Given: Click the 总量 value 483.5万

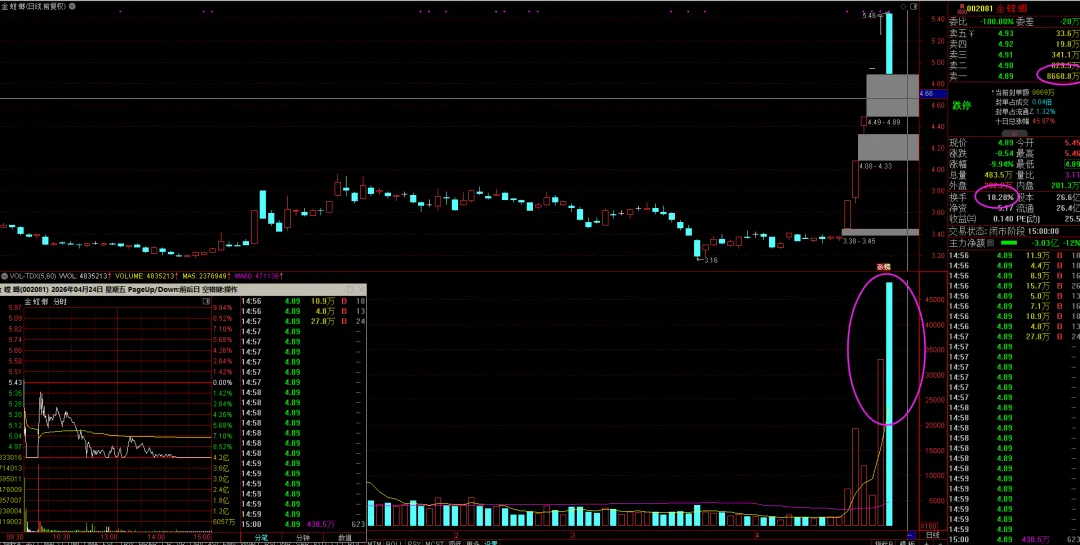Looking at the screenshot, I should pos(999,175).
